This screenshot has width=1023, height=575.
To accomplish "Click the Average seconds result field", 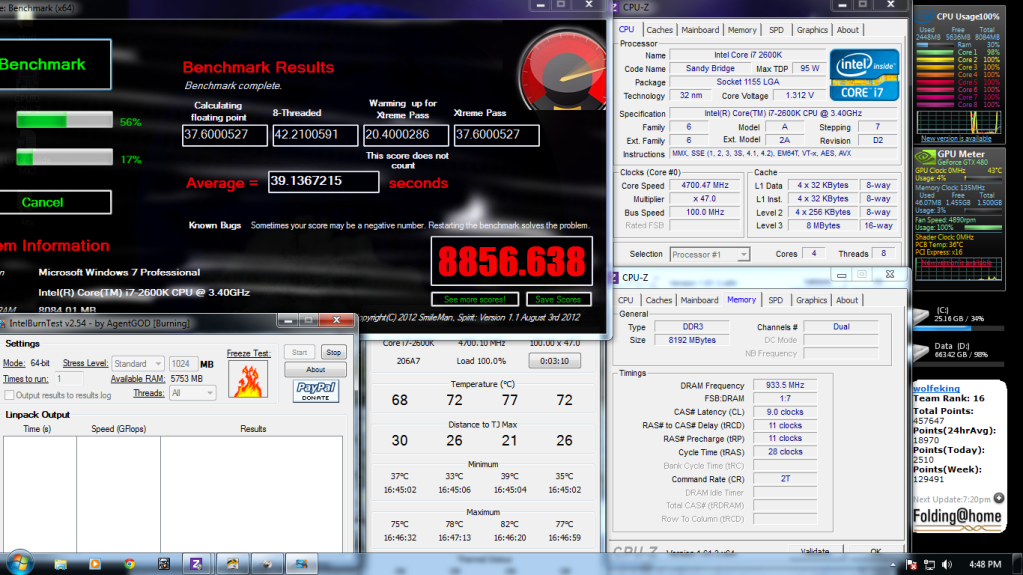I will [323, 181].
